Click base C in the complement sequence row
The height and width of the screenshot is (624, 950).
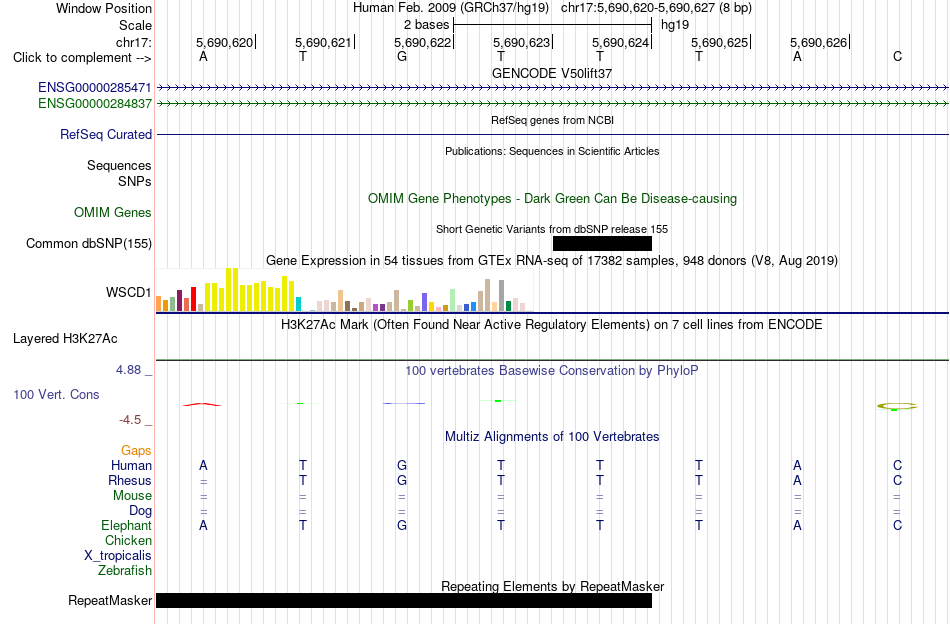coord(897,57)
